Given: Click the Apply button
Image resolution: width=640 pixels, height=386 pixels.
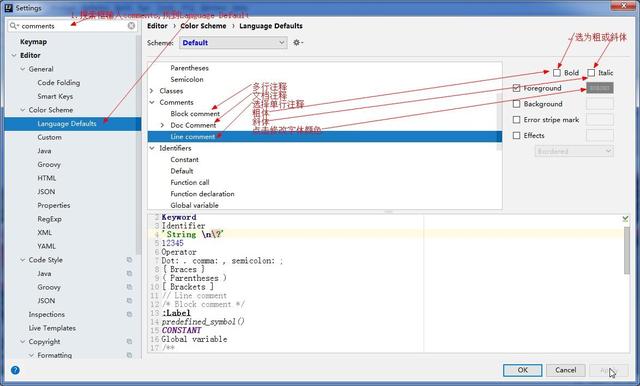Looking at the screenshot, I should pyautogui.click(x=609, y=370).
